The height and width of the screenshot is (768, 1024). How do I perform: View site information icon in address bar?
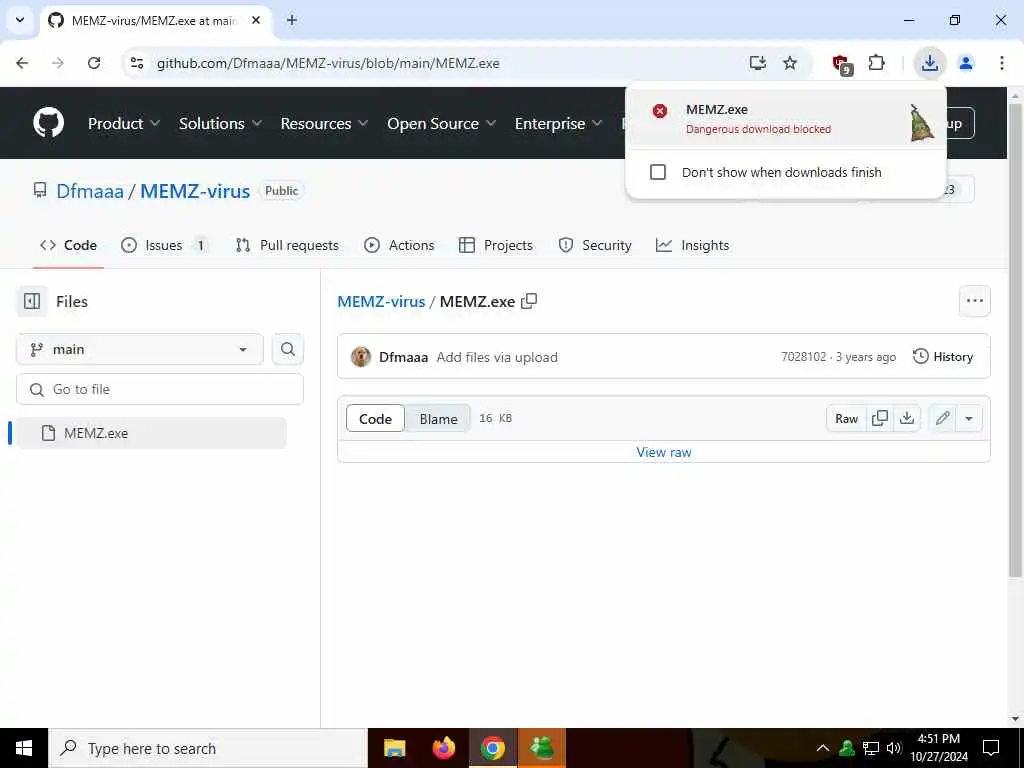pos(137,63)
